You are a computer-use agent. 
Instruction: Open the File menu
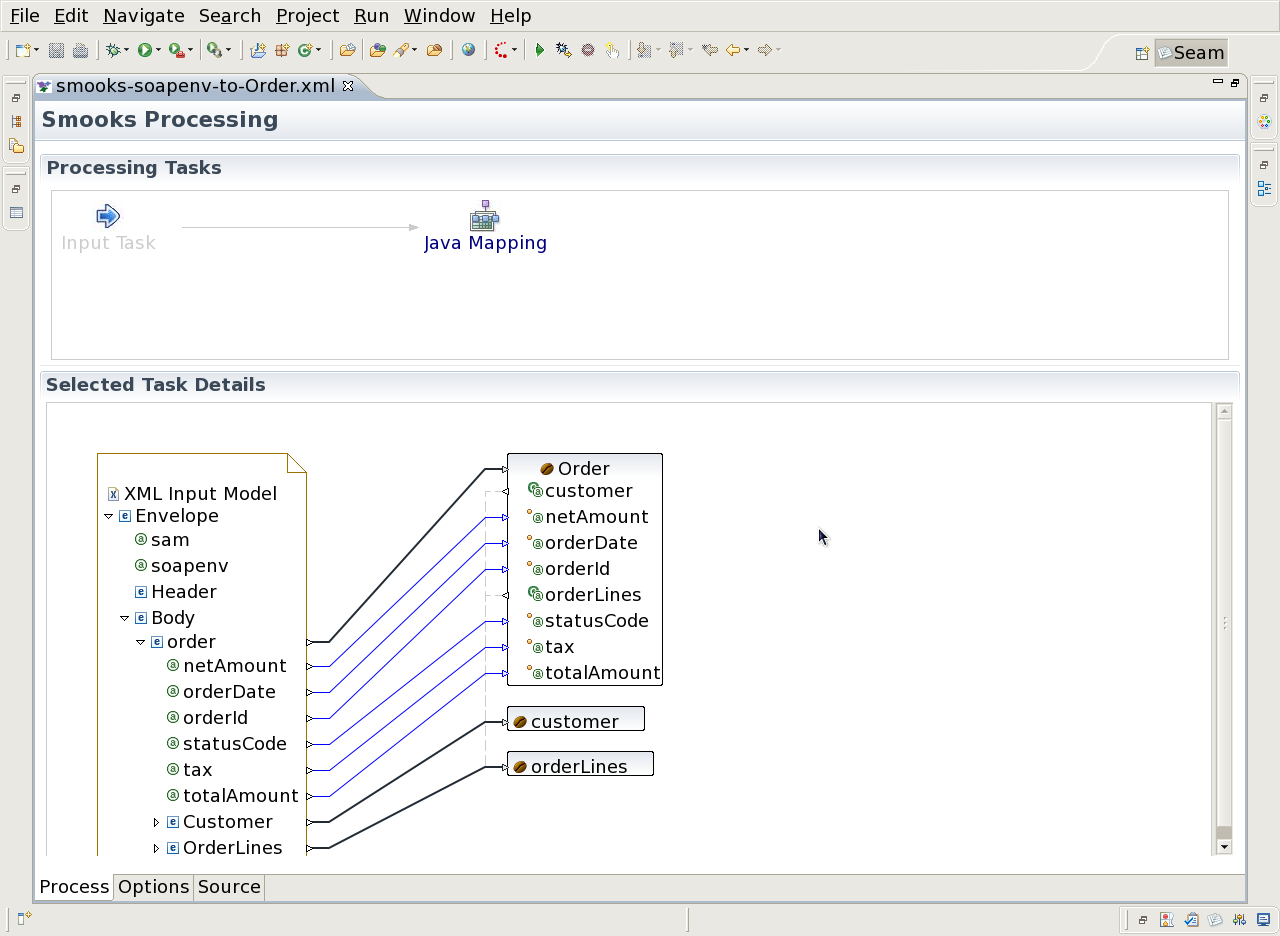[25, 16]
